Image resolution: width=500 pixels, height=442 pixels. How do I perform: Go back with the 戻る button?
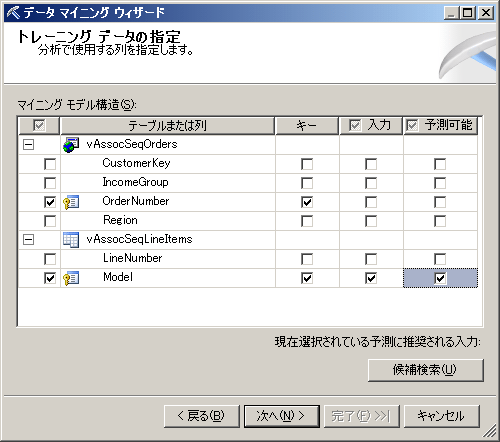pyautogui.click(x=202, y=416)
